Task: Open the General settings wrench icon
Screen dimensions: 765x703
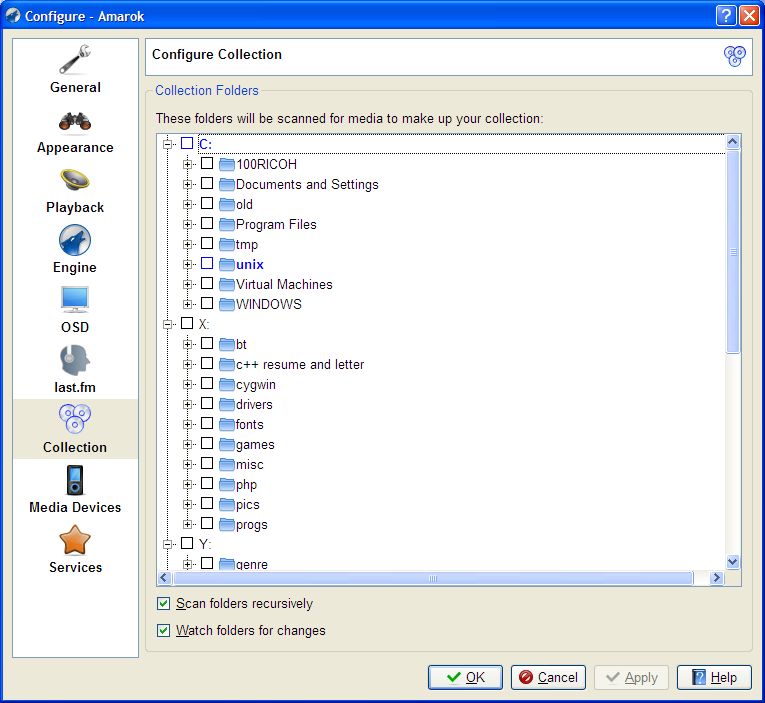Action: (75, 60)
